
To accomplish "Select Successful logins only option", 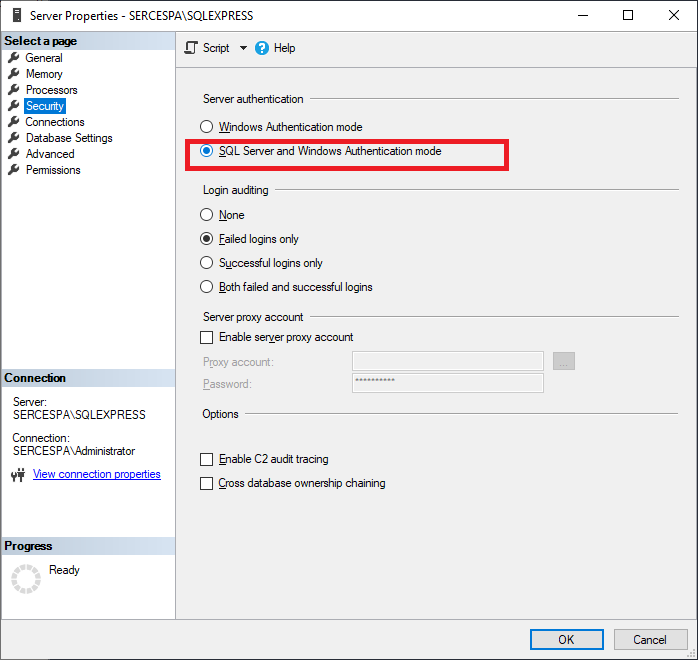I will [x=207, y=263].
